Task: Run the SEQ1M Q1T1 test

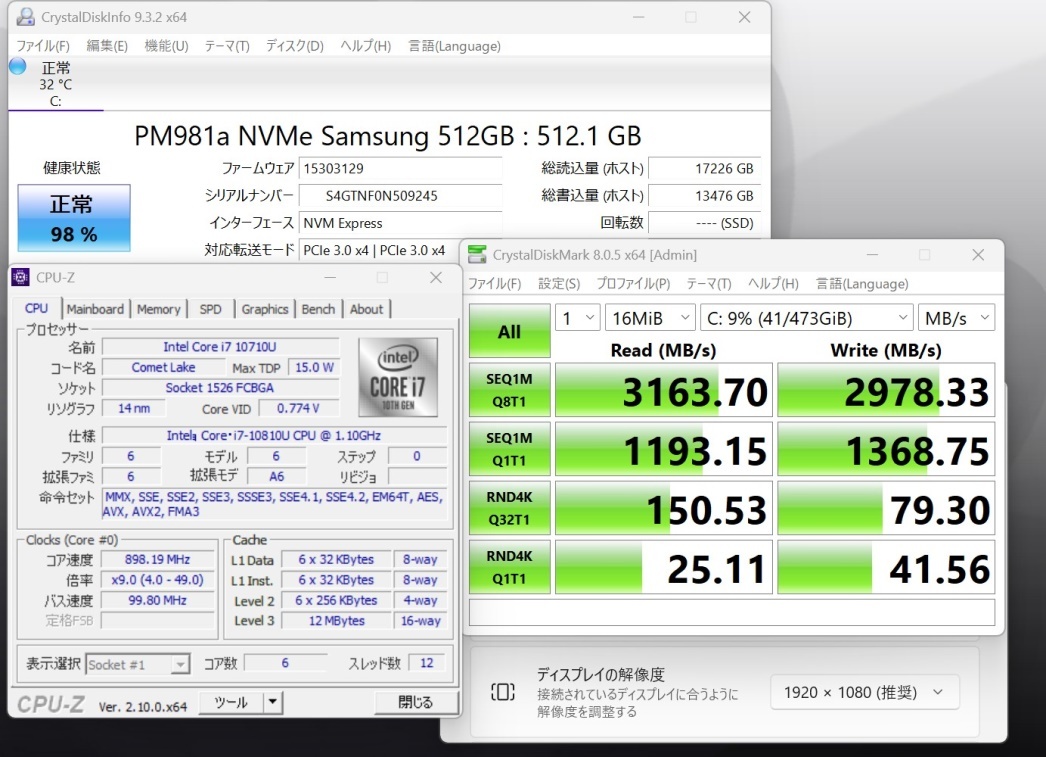Action: pos(510,449)
